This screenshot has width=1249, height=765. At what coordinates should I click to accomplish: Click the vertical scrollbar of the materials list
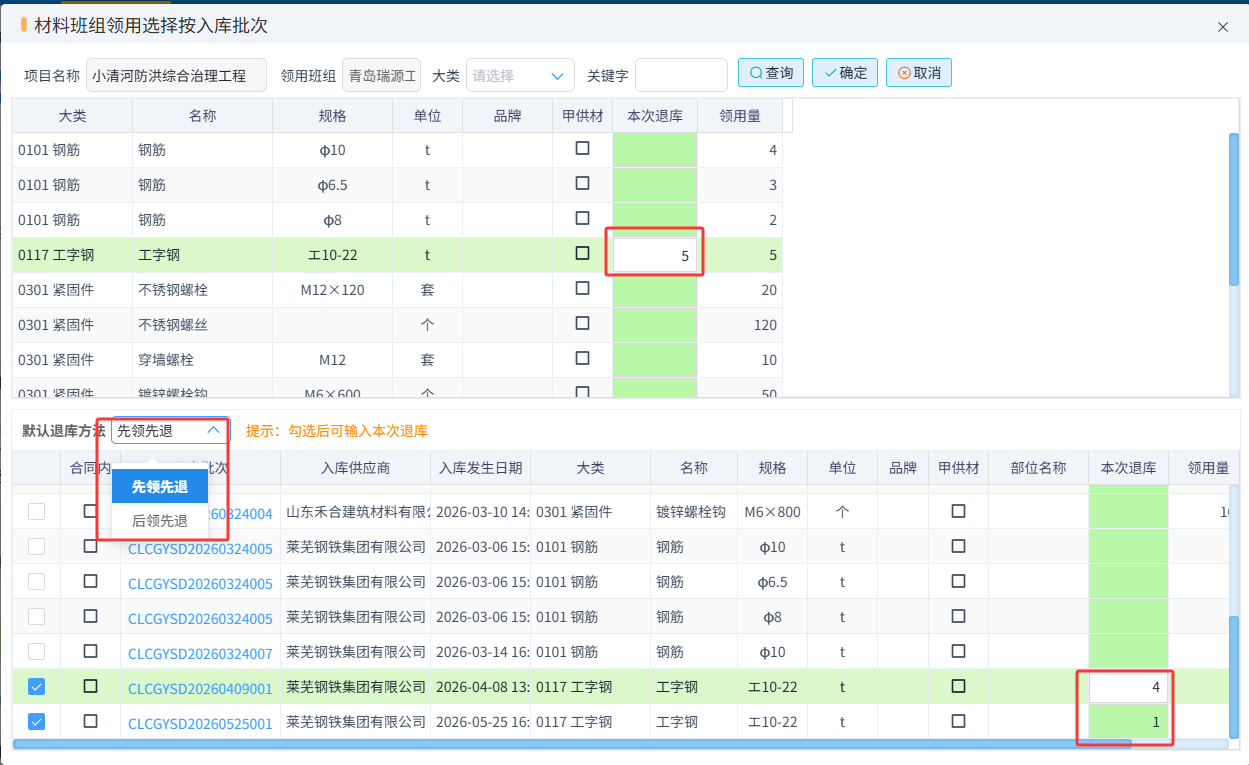tap(1233, 210)
